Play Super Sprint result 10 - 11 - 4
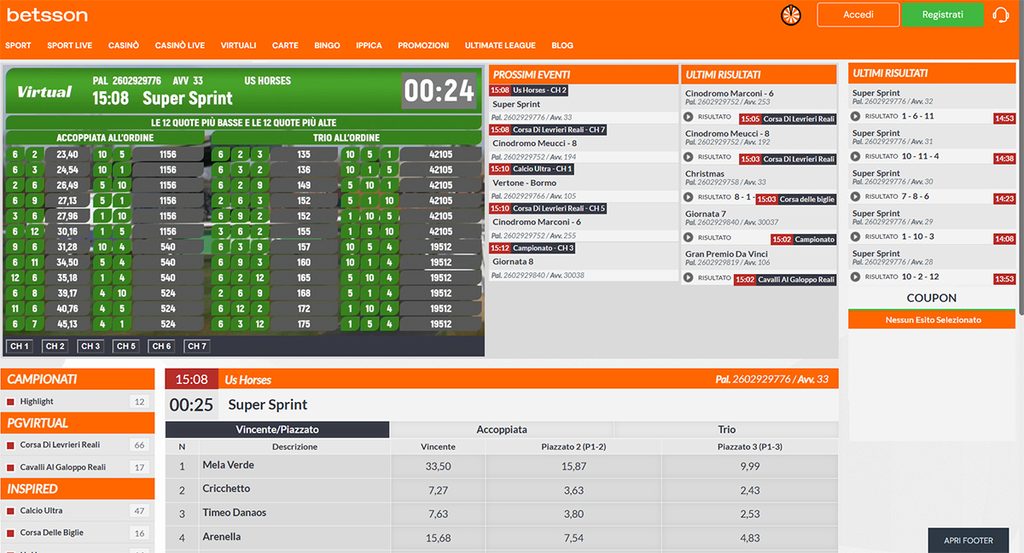The height and width of the screenshot is (553, 1024). (855, 156)
